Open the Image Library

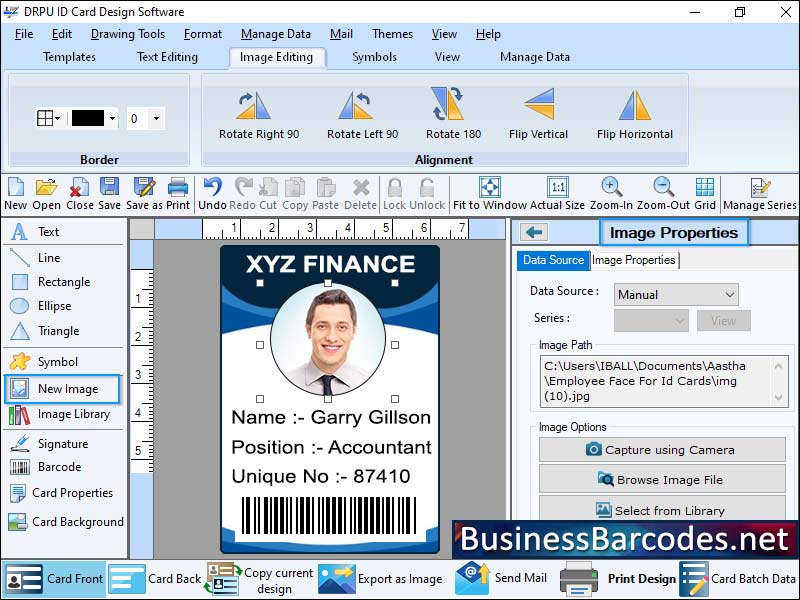(x=59, y=414)
